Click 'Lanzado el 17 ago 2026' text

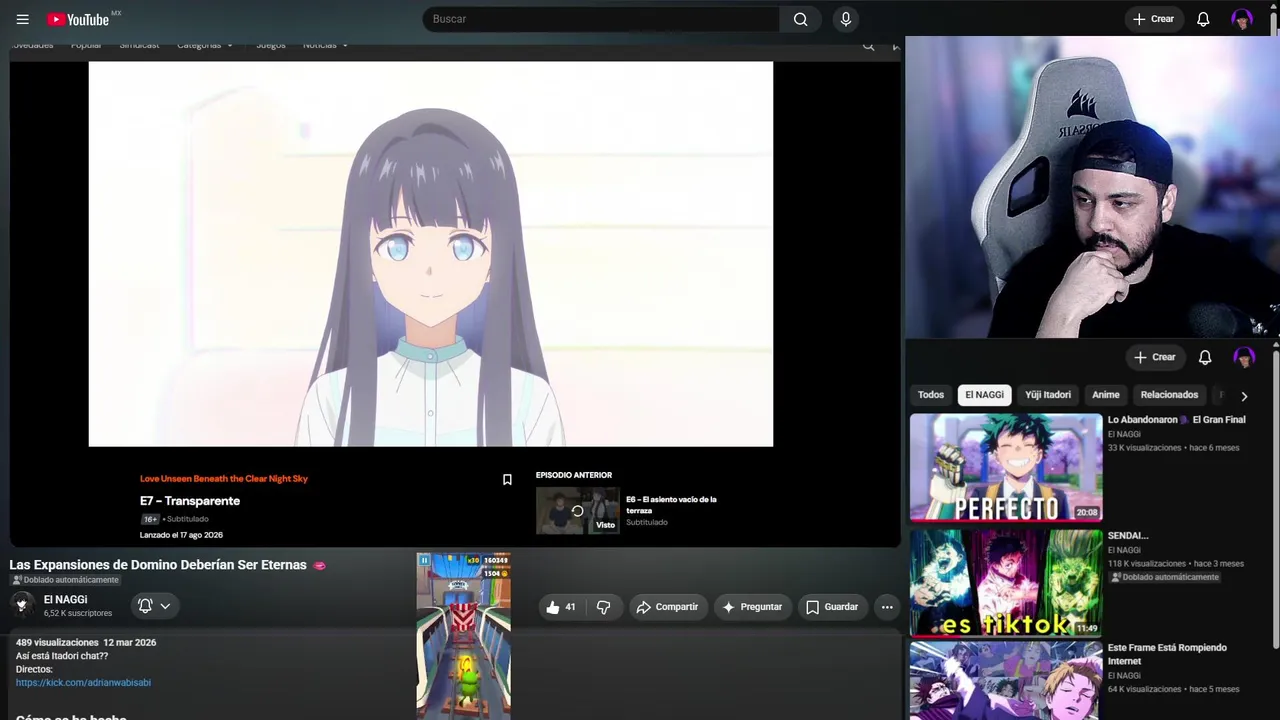(x=181, y=536)
